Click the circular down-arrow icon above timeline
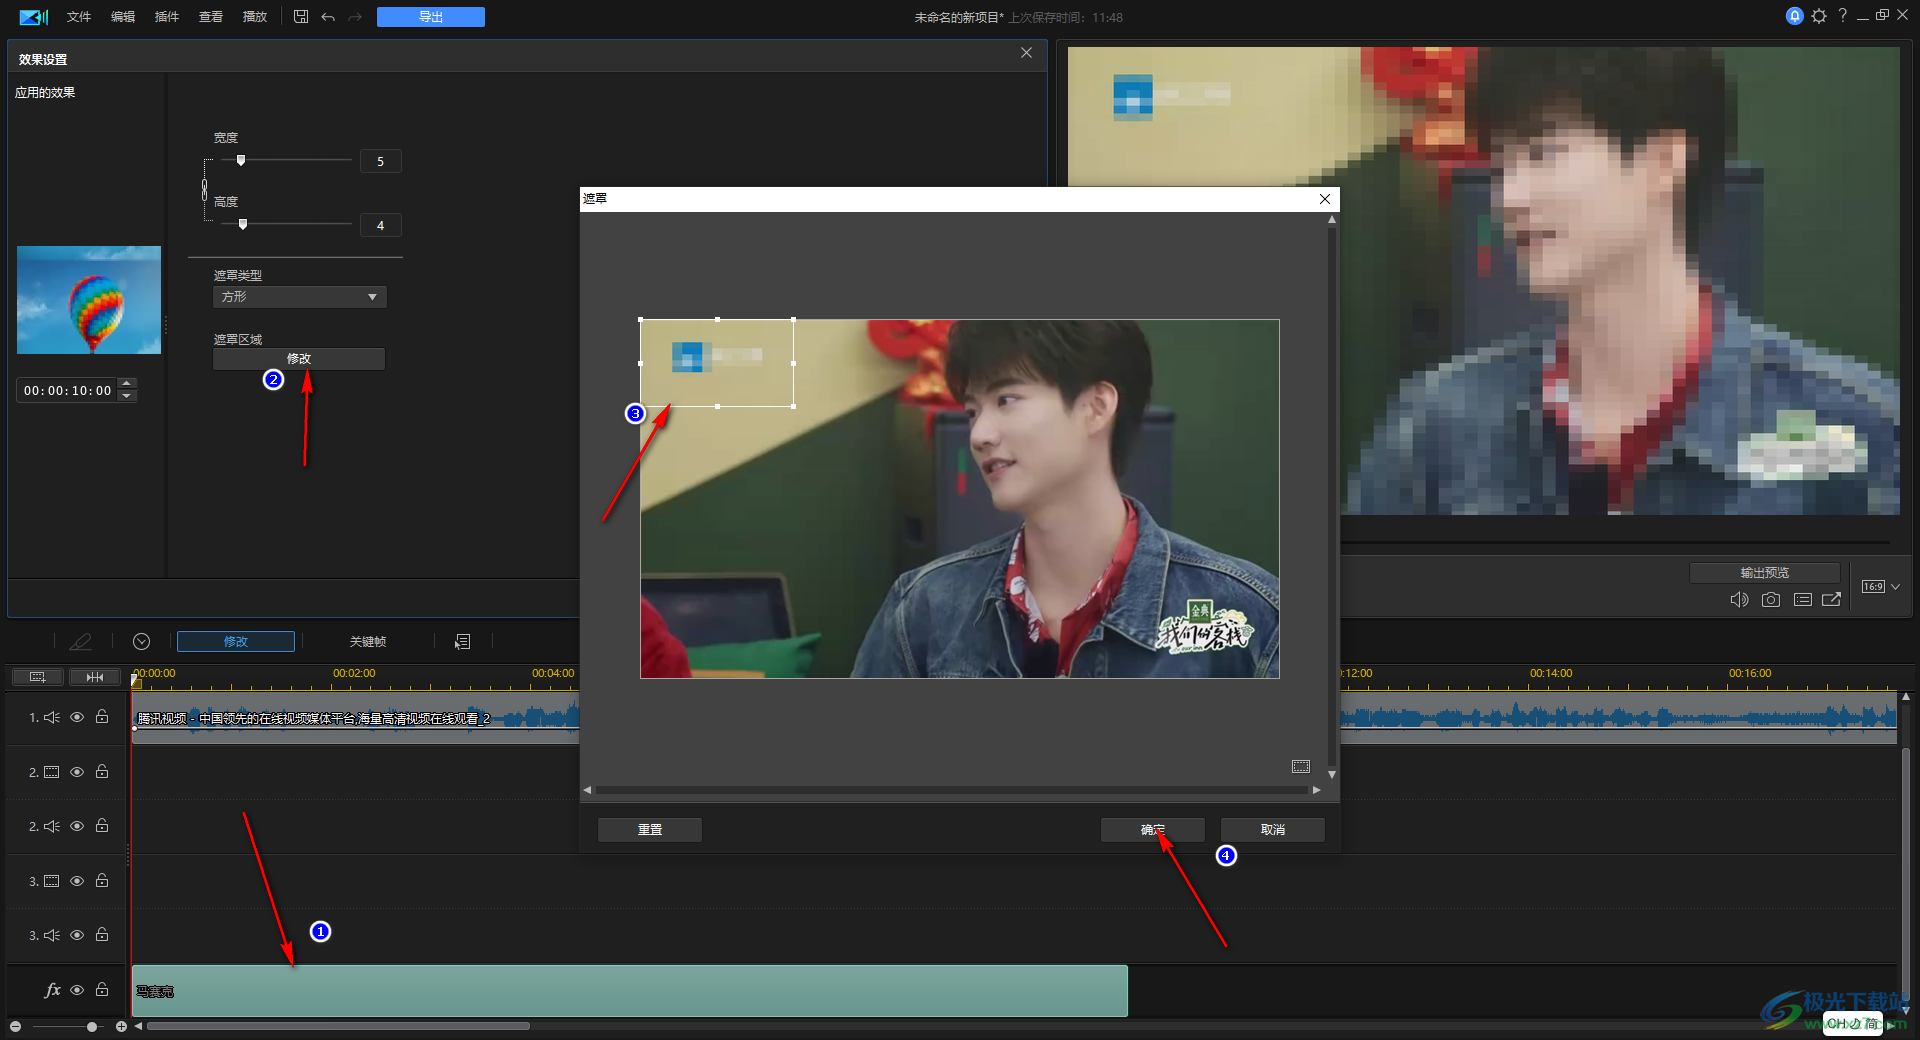This screenshot has height=1040, width=1920. (x=142, y=642)
